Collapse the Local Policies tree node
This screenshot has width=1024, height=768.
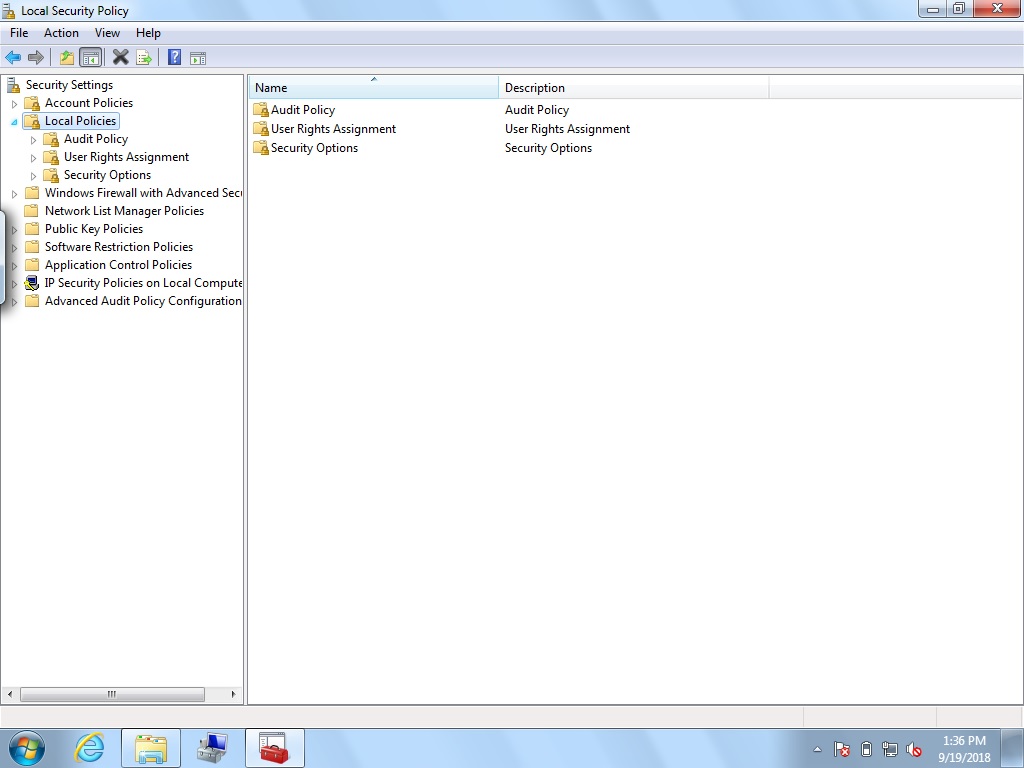(14, 121)
